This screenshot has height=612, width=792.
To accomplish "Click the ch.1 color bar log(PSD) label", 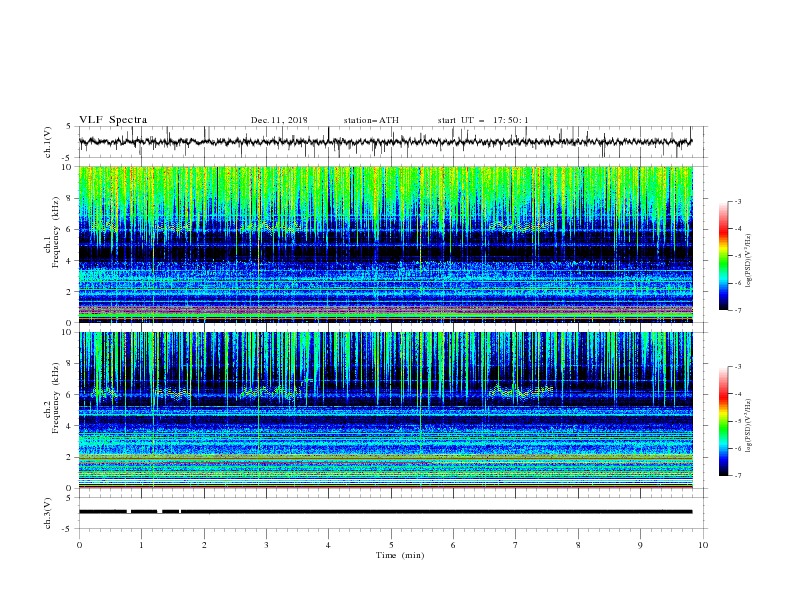I will pos(749,261).
